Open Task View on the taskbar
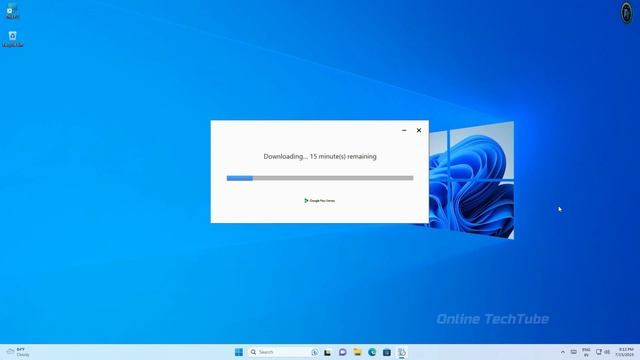The width and height of the screenshot is (640, 360). 327,352
